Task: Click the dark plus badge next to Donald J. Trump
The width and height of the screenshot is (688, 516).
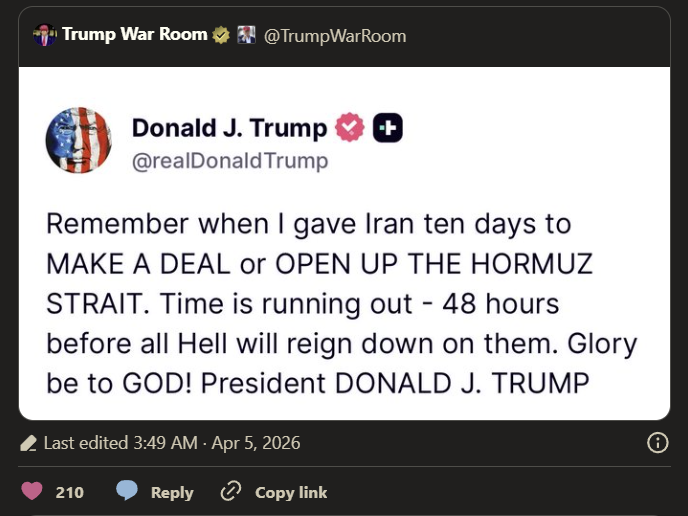Action: 388,128
